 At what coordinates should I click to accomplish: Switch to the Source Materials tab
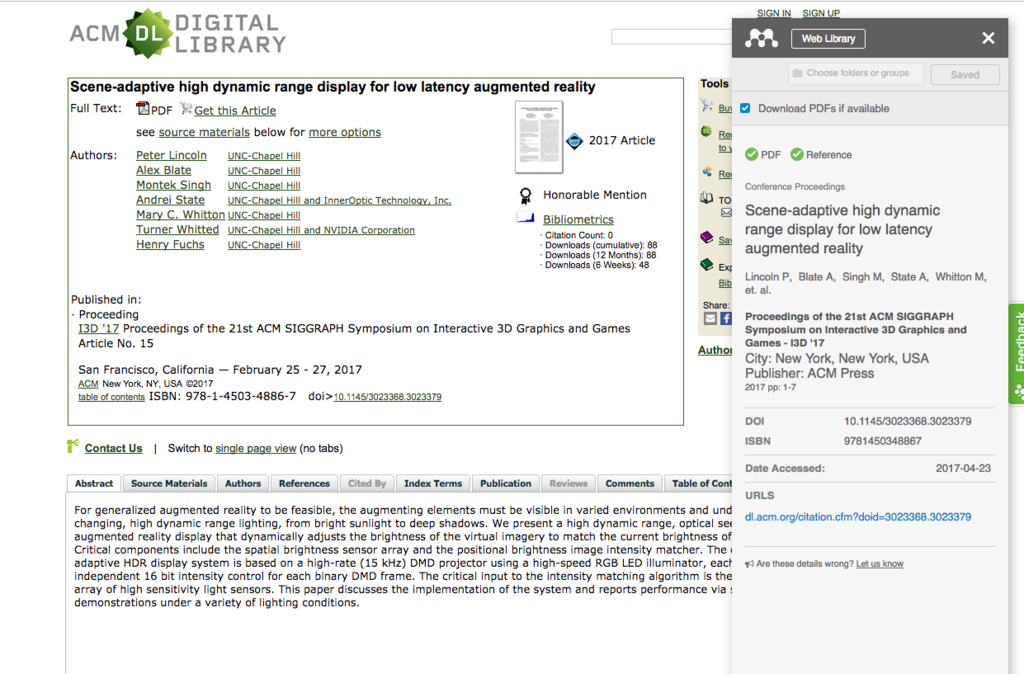(169, 483)
